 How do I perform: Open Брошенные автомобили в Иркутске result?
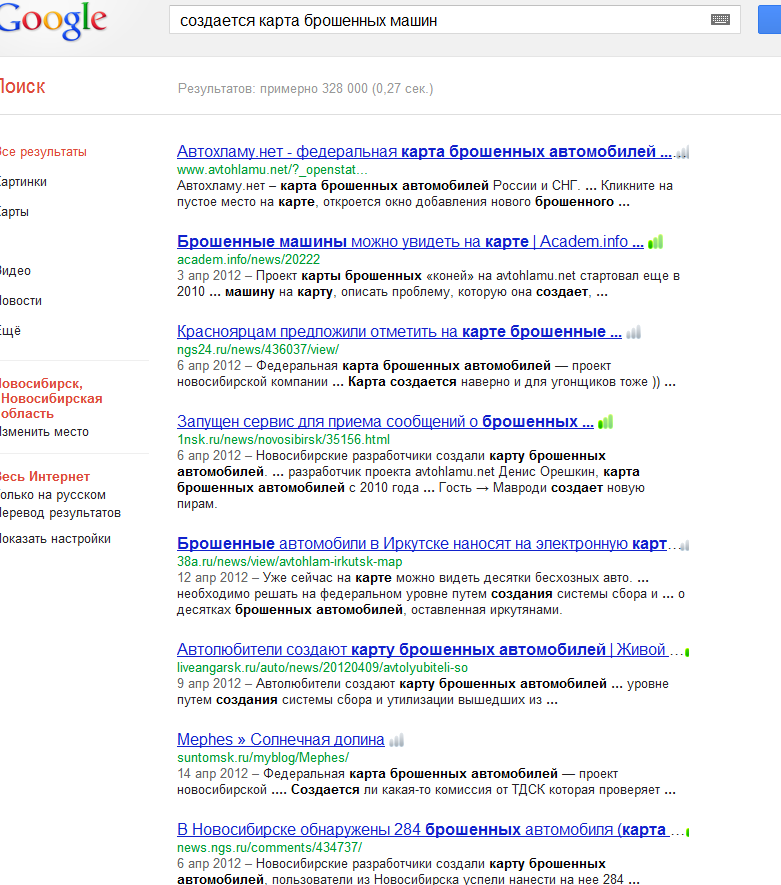pos(422,544)
